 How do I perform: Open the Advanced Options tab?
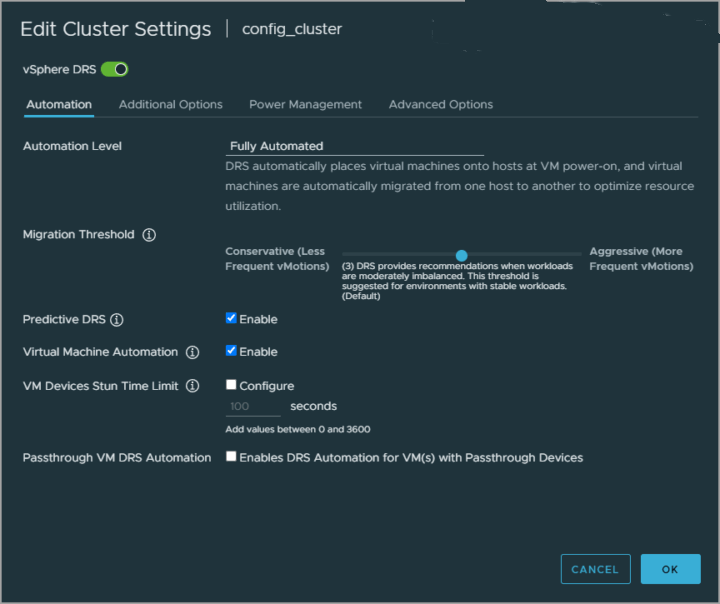441,105
